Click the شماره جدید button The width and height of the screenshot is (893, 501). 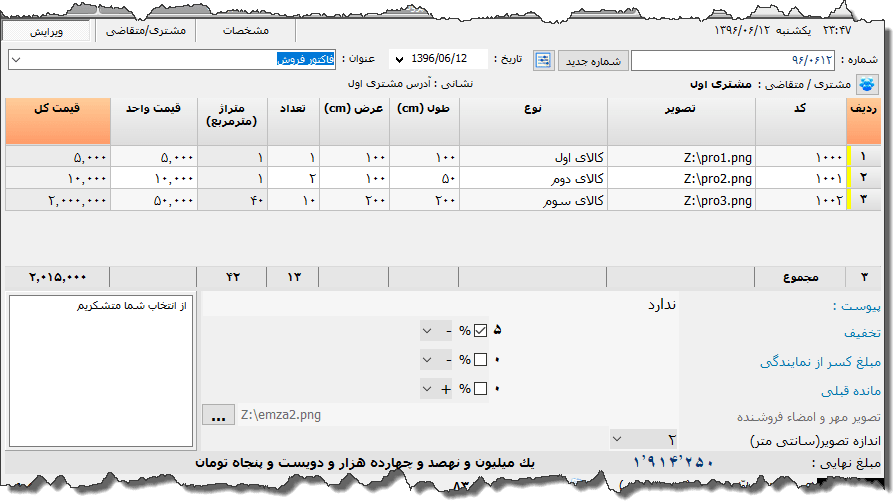point(593,61)
